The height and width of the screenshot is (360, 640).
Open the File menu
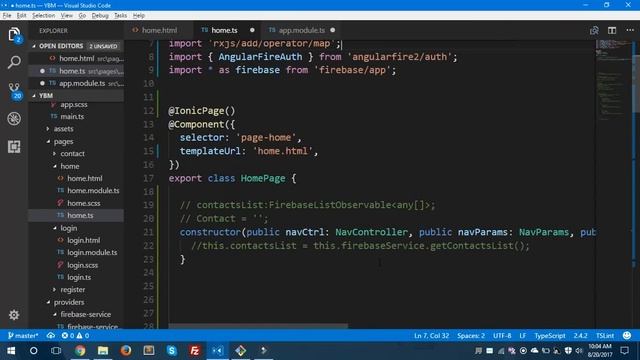click(7, 16)
